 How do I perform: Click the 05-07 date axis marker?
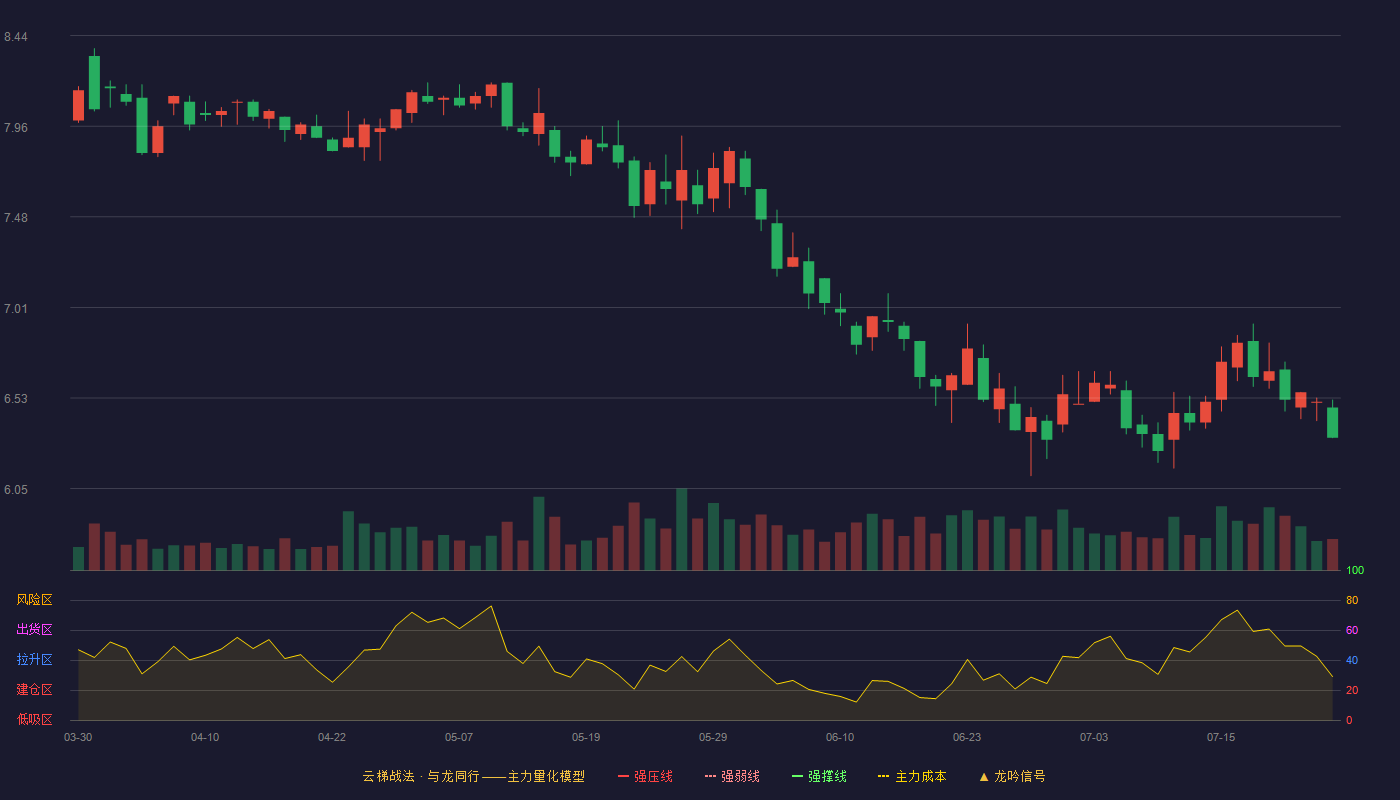click(459, 737)
